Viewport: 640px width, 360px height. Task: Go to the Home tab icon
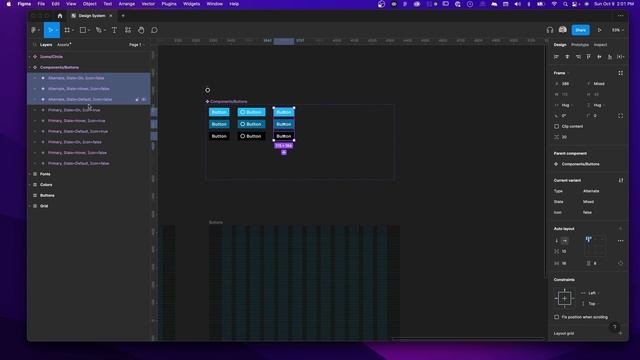click(60, 16)
